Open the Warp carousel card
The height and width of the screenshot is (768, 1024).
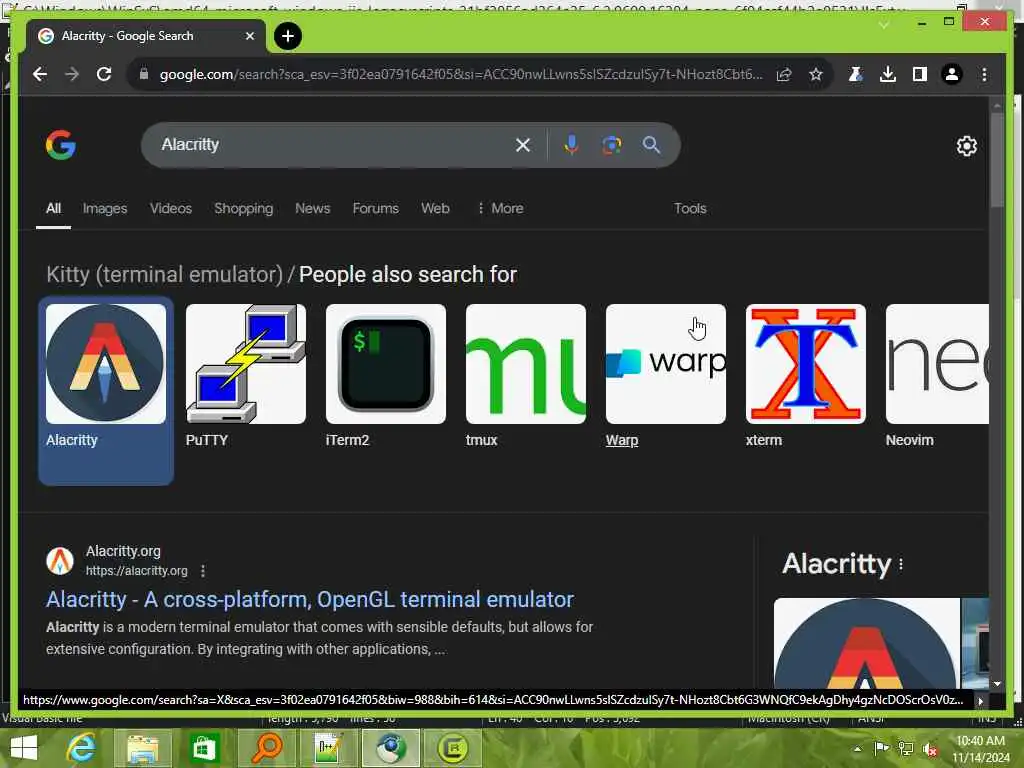[665, 376]
